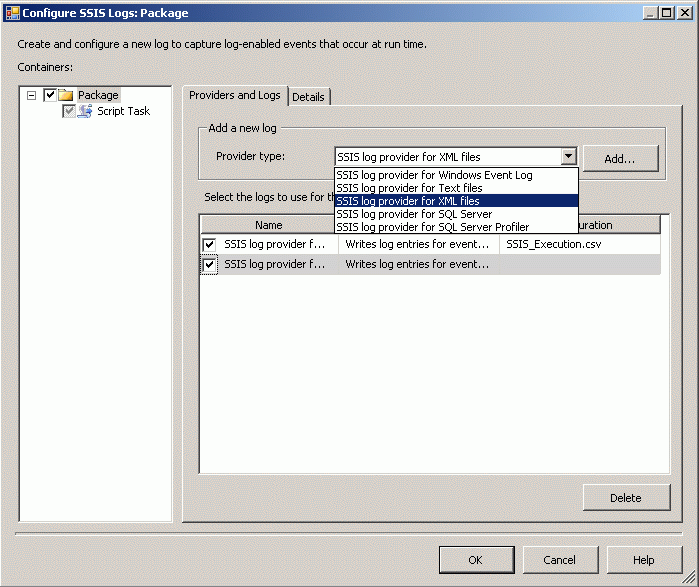Viewport: 699px width, 587px height.
Task: Collapse the Package tree node
Action: (x=31, y=95)
